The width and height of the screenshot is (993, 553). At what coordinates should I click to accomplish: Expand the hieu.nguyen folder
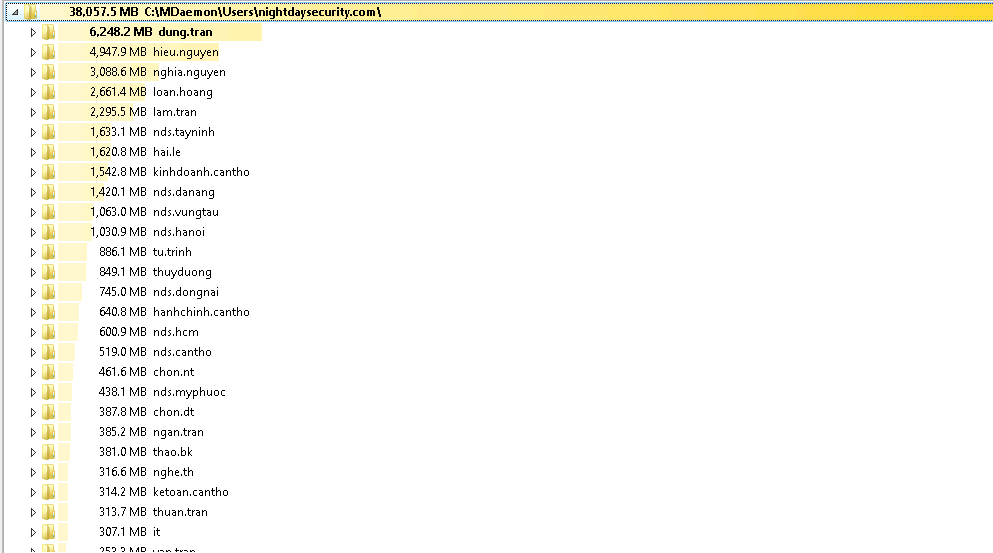click(33, 53)
